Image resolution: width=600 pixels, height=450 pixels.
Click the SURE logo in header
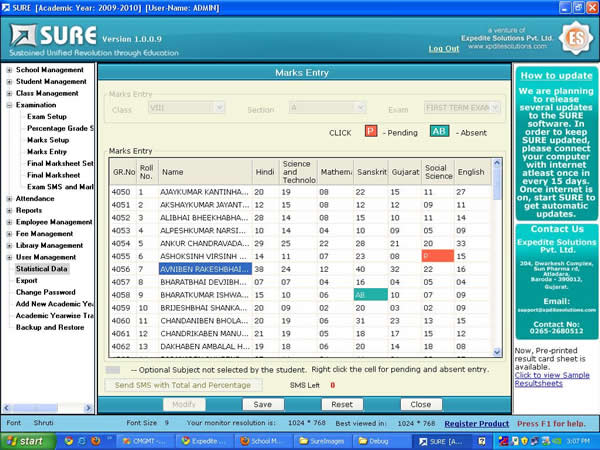[x=54, y=35]
